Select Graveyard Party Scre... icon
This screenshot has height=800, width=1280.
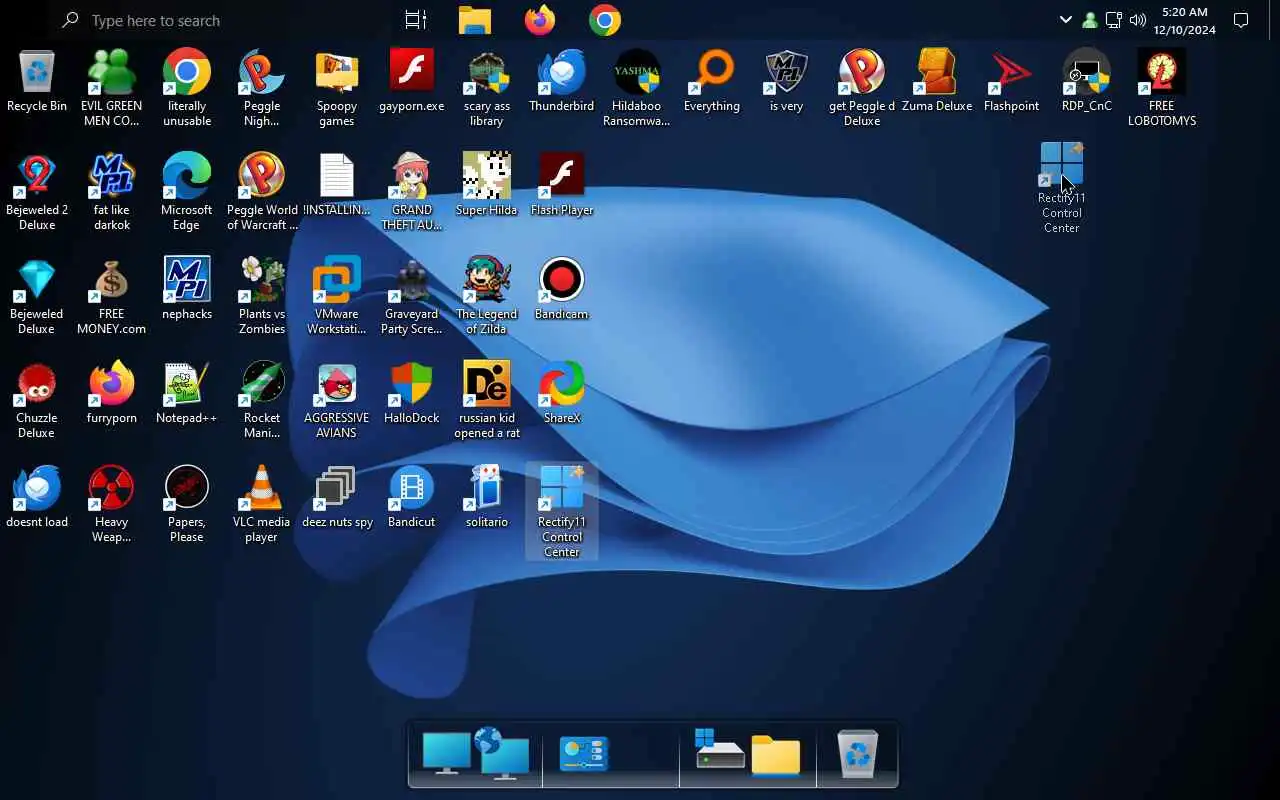pos(412,296)
